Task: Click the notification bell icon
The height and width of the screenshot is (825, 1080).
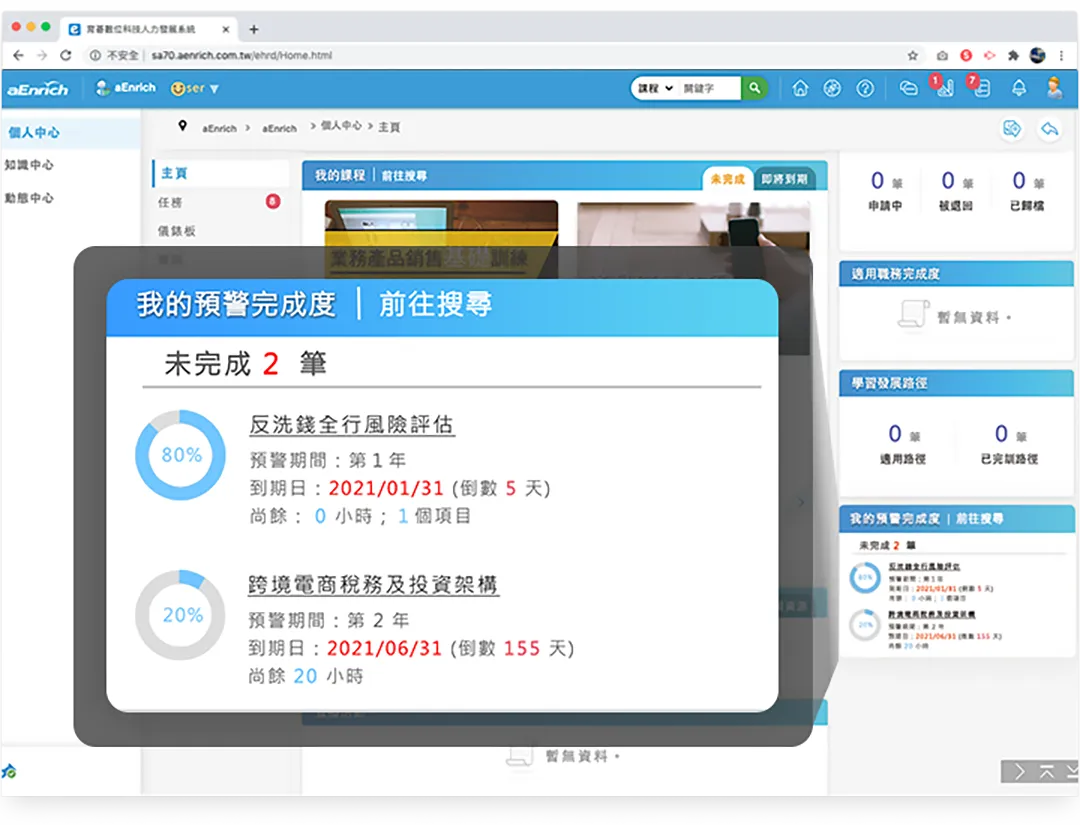Action: pyautogui.click(x=1019, y=89)
